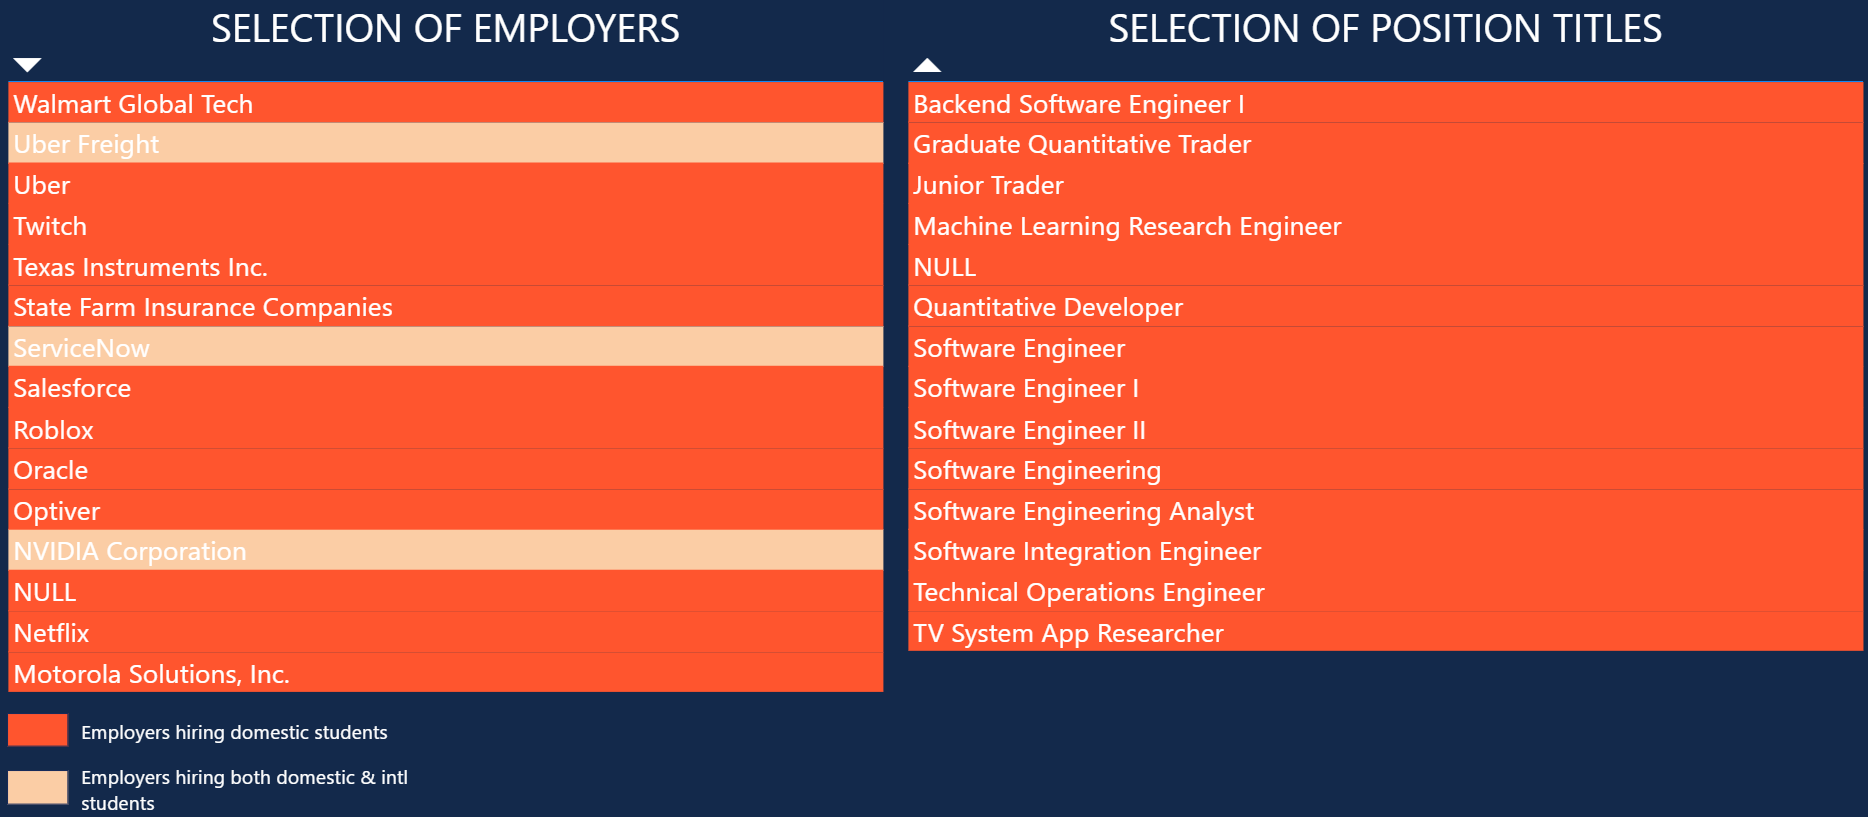The height and width of the screenshot is (817, 1868).
Task: Select Walmart Global Tech employer row
Action: click(446, 103)
